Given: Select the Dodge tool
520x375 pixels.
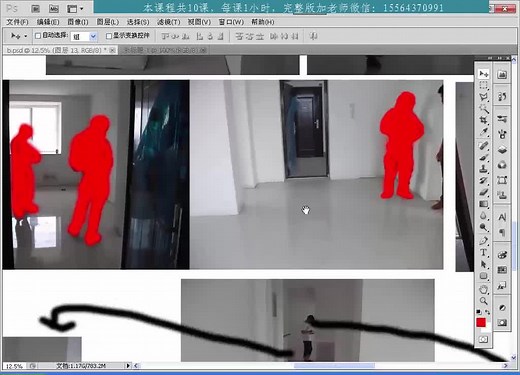Looking at the screenshot, I should (483, 227).
